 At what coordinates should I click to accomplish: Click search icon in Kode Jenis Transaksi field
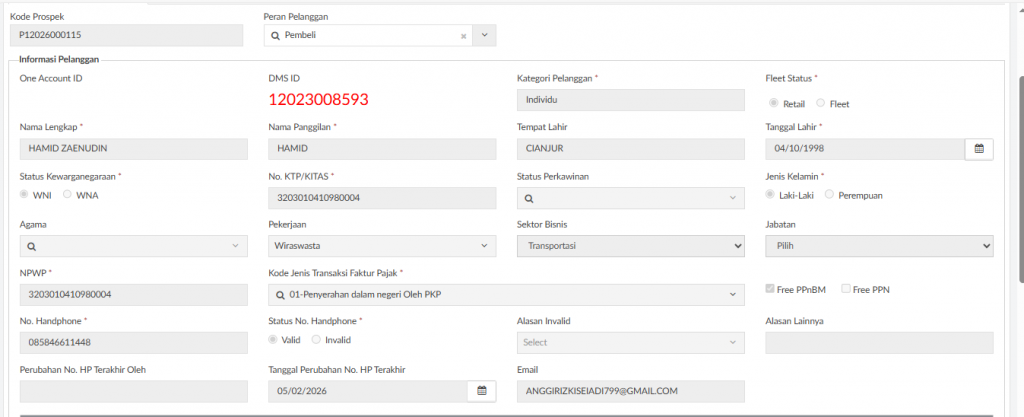(280, 294)
